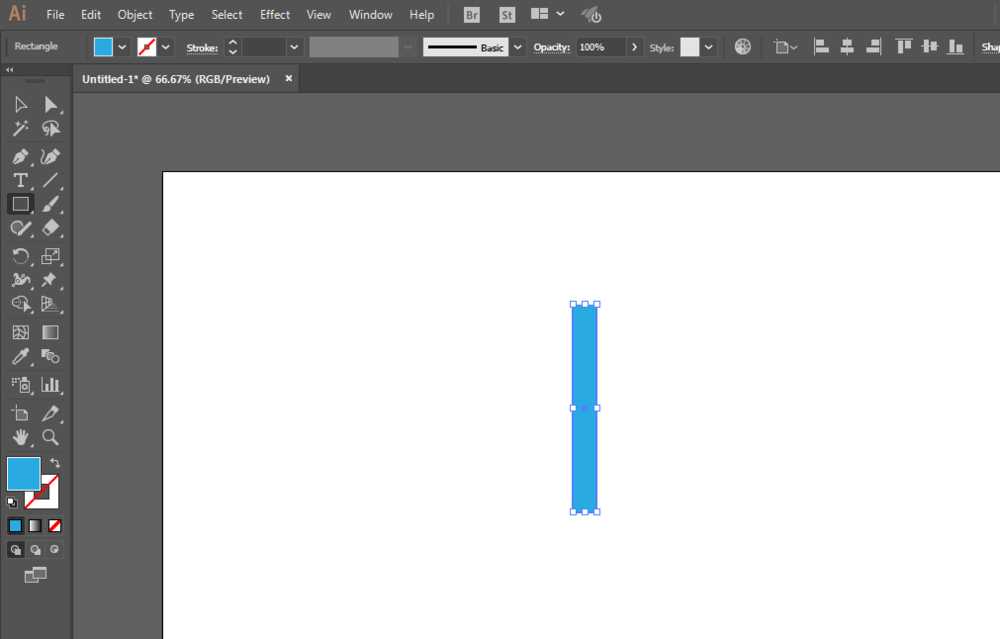Activate the Eyedropper tool

point(20,356)
